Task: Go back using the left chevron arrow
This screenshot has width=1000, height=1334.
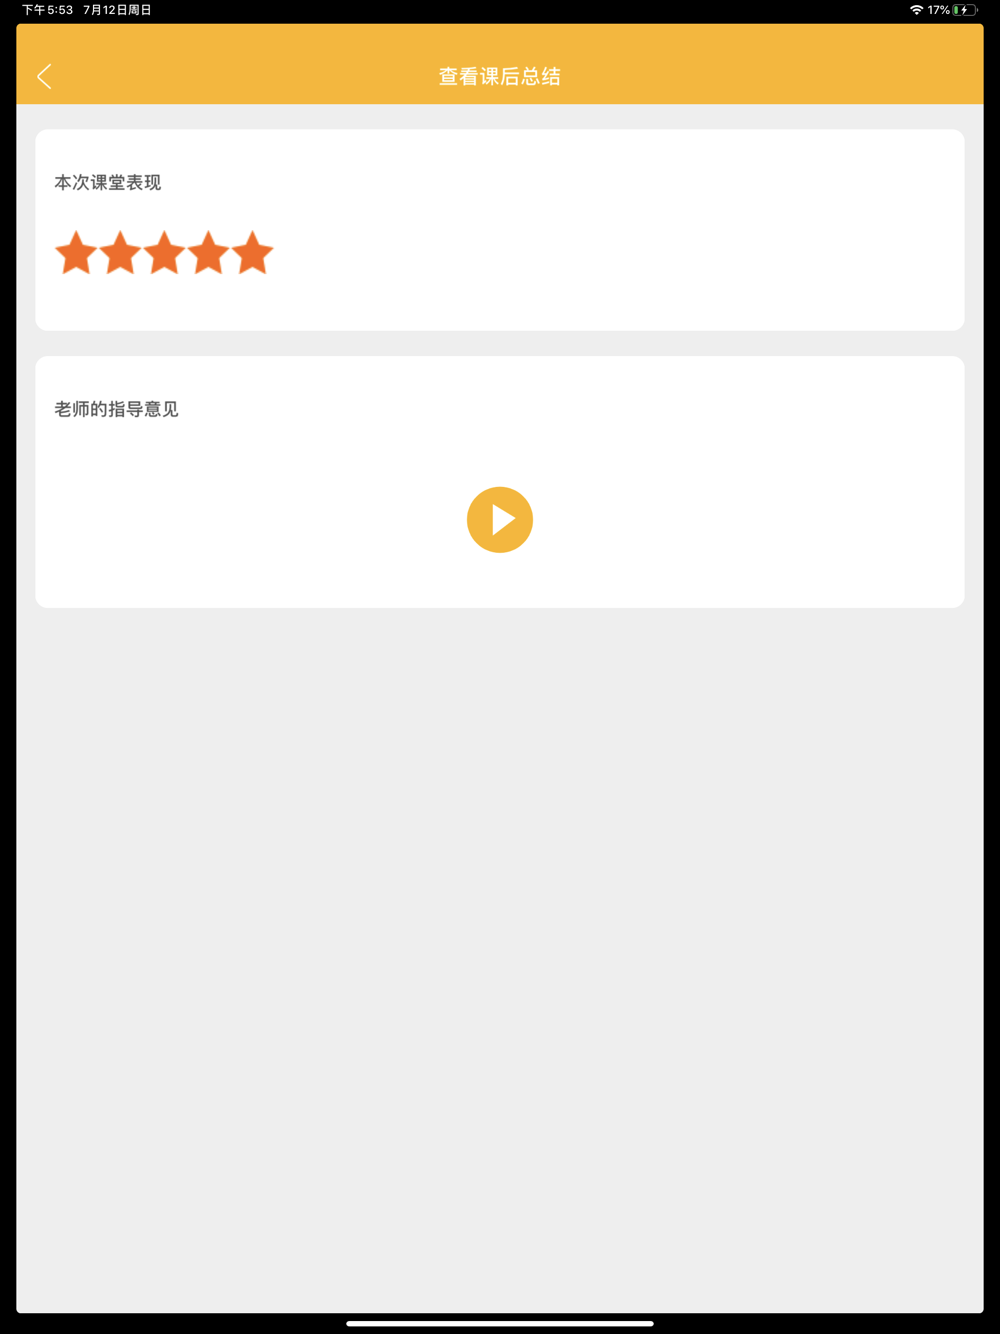Action: click(x=44, y=77)
